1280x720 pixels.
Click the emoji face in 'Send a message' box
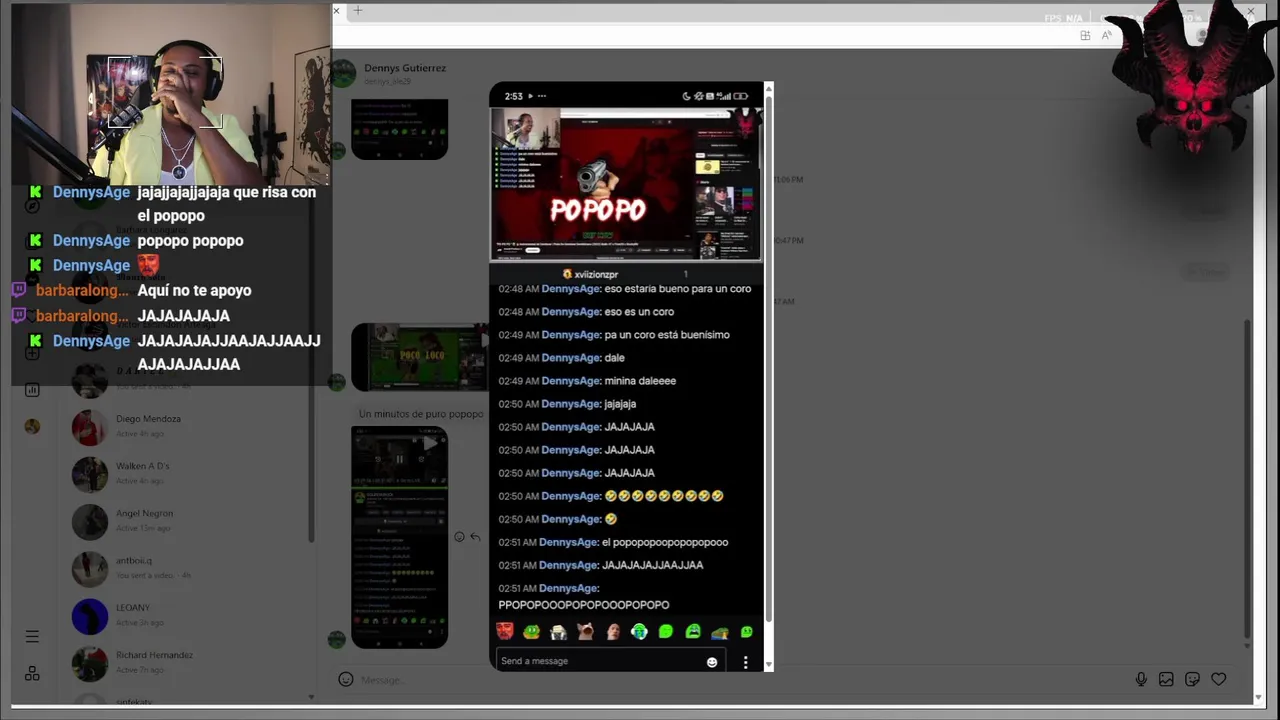[x=712, y=662]
